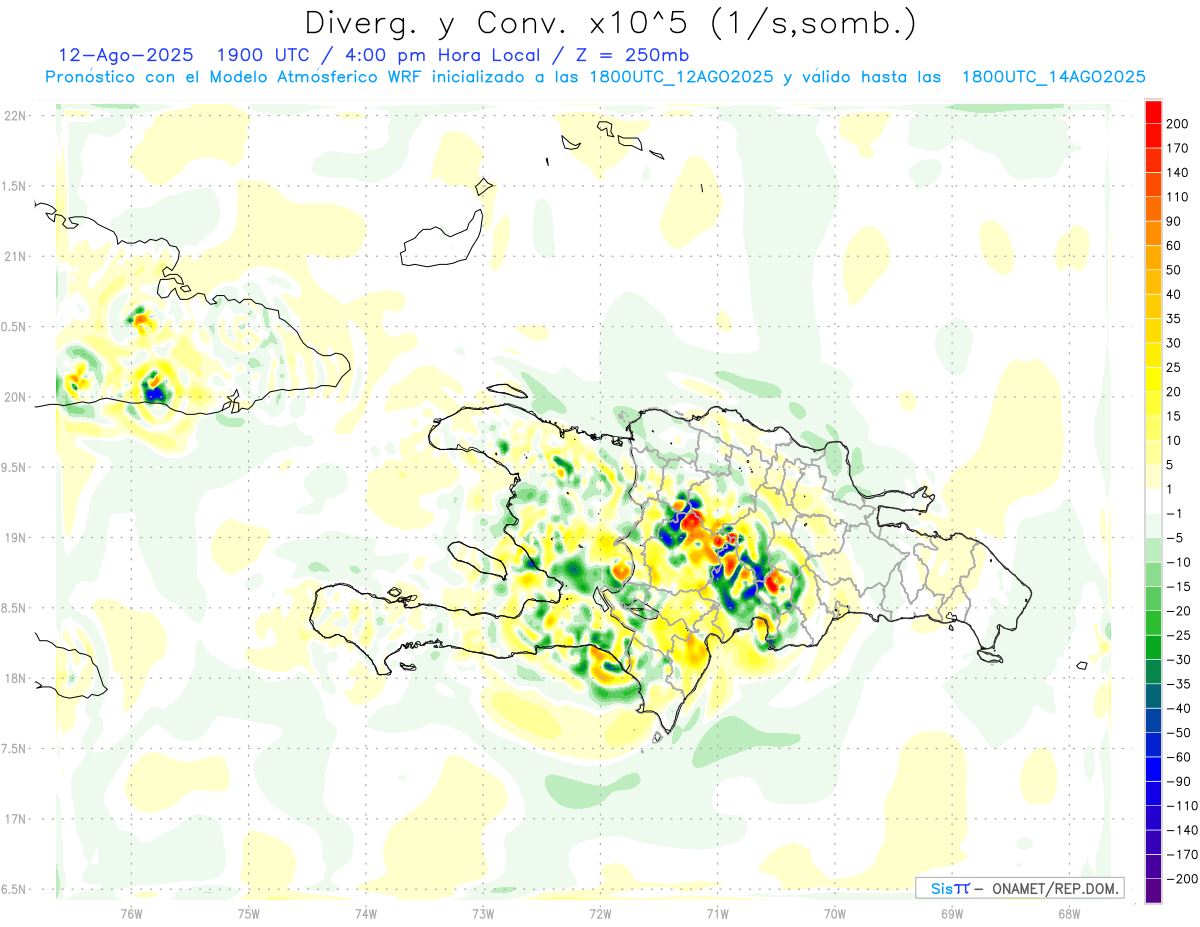This screenshot has width=1200, height=927.
Task: Click the '75W' longitude label
Action: click(248, 913)
